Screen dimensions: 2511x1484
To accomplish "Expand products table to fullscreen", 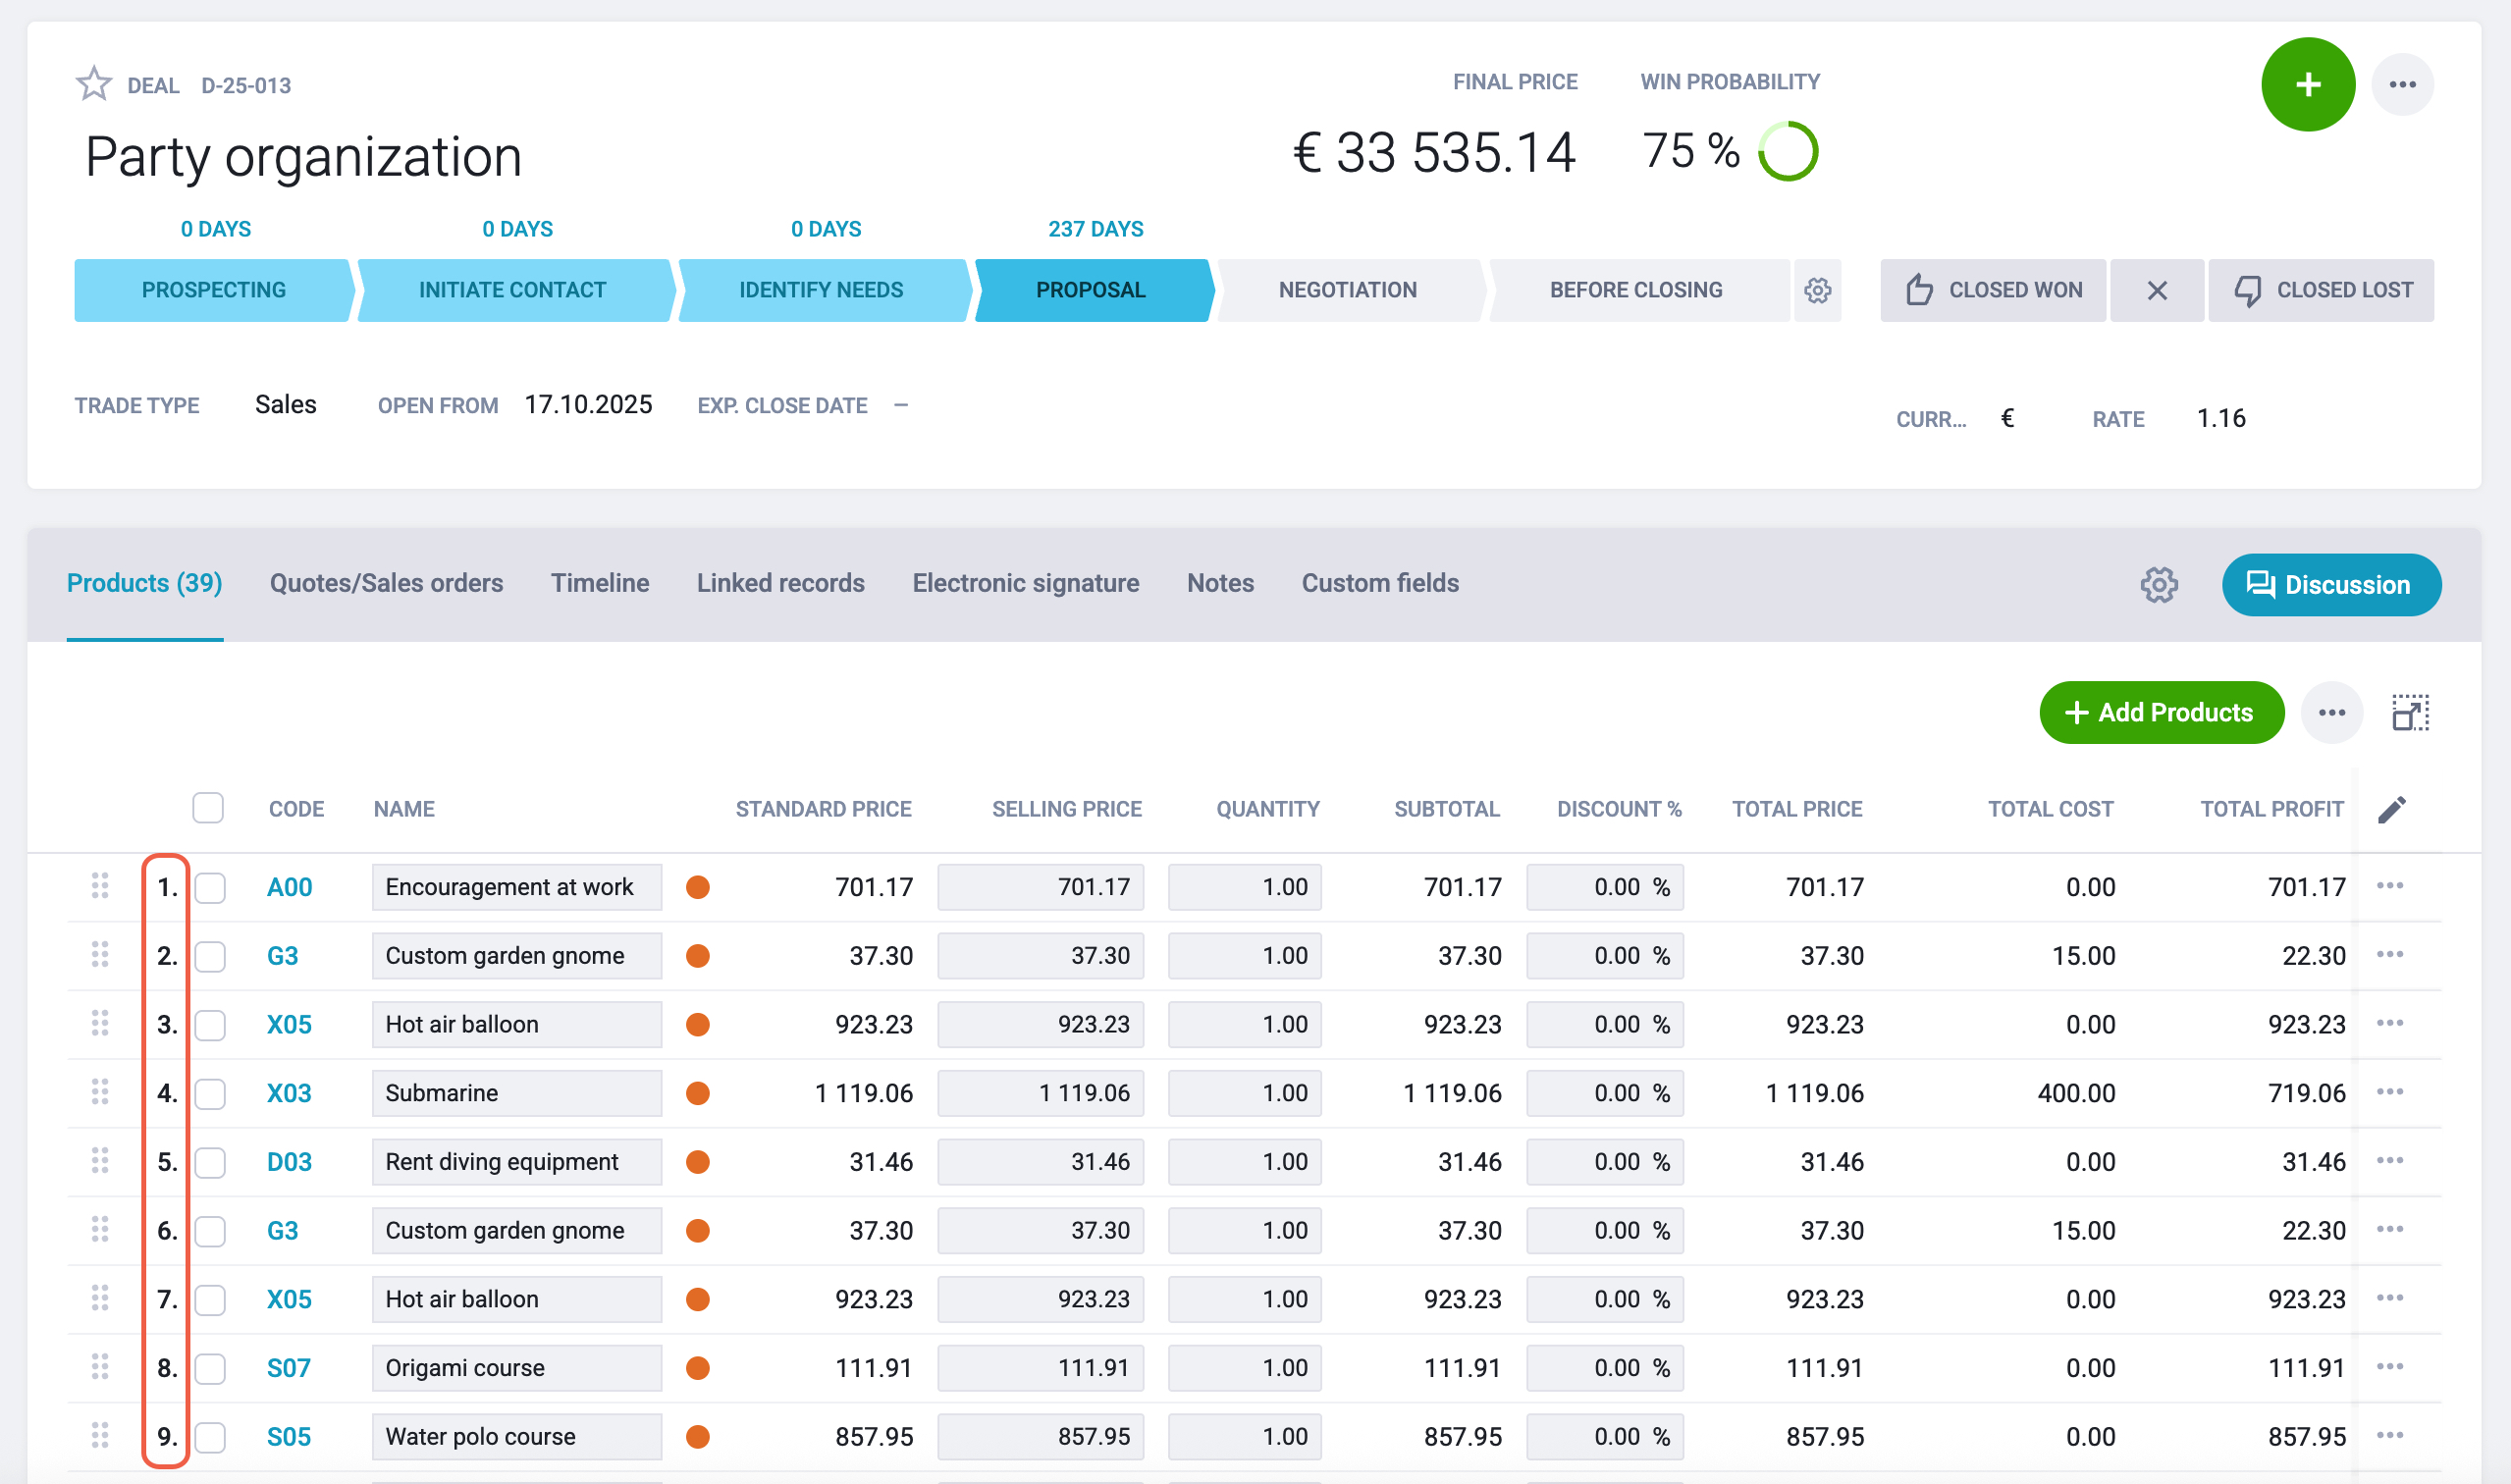I will (x=2410, y=713).
